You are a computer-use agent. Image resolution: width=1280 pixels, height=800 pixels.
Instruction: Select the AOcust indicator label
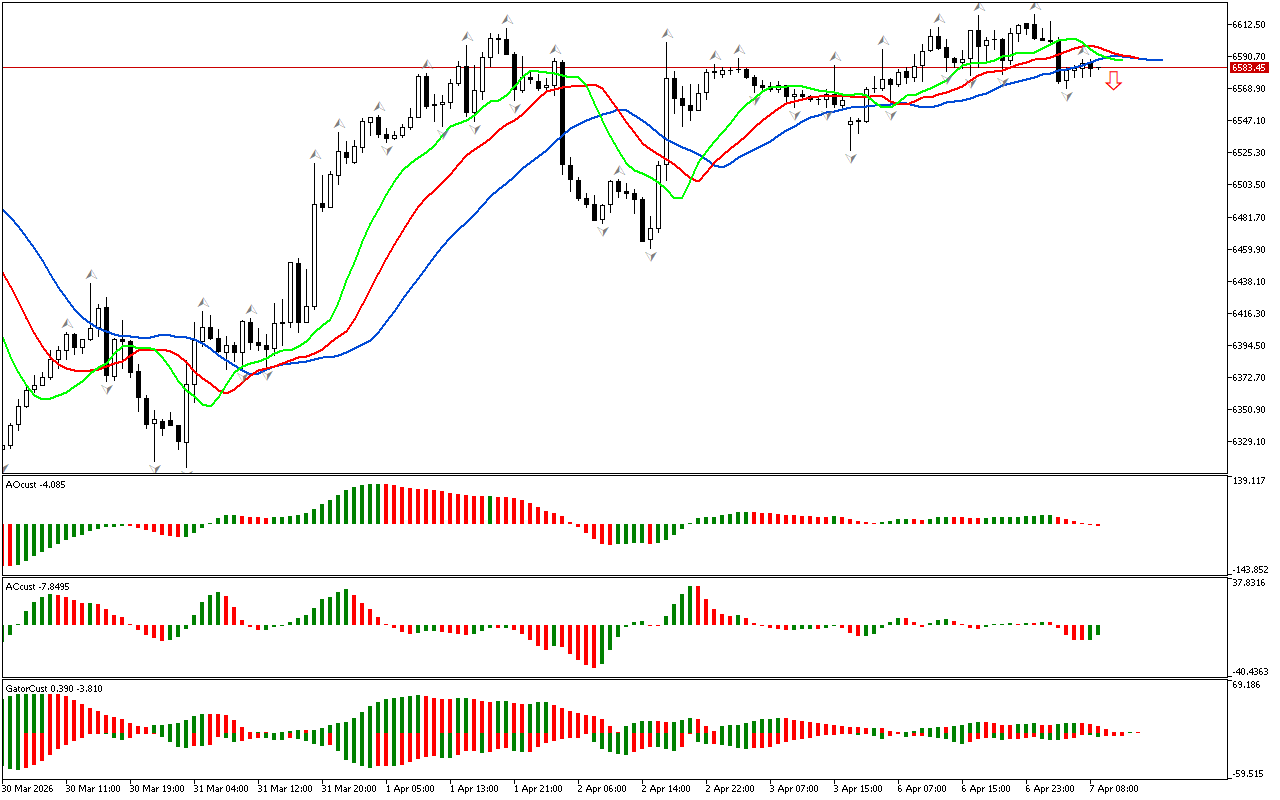coord(37,485)
